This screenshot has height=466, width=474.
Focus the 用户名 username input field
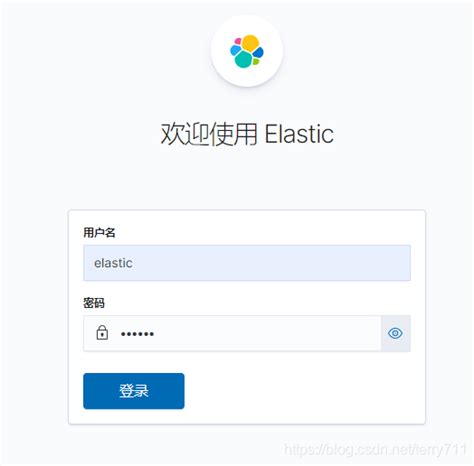pyautogui.click(x=247, y=263)
